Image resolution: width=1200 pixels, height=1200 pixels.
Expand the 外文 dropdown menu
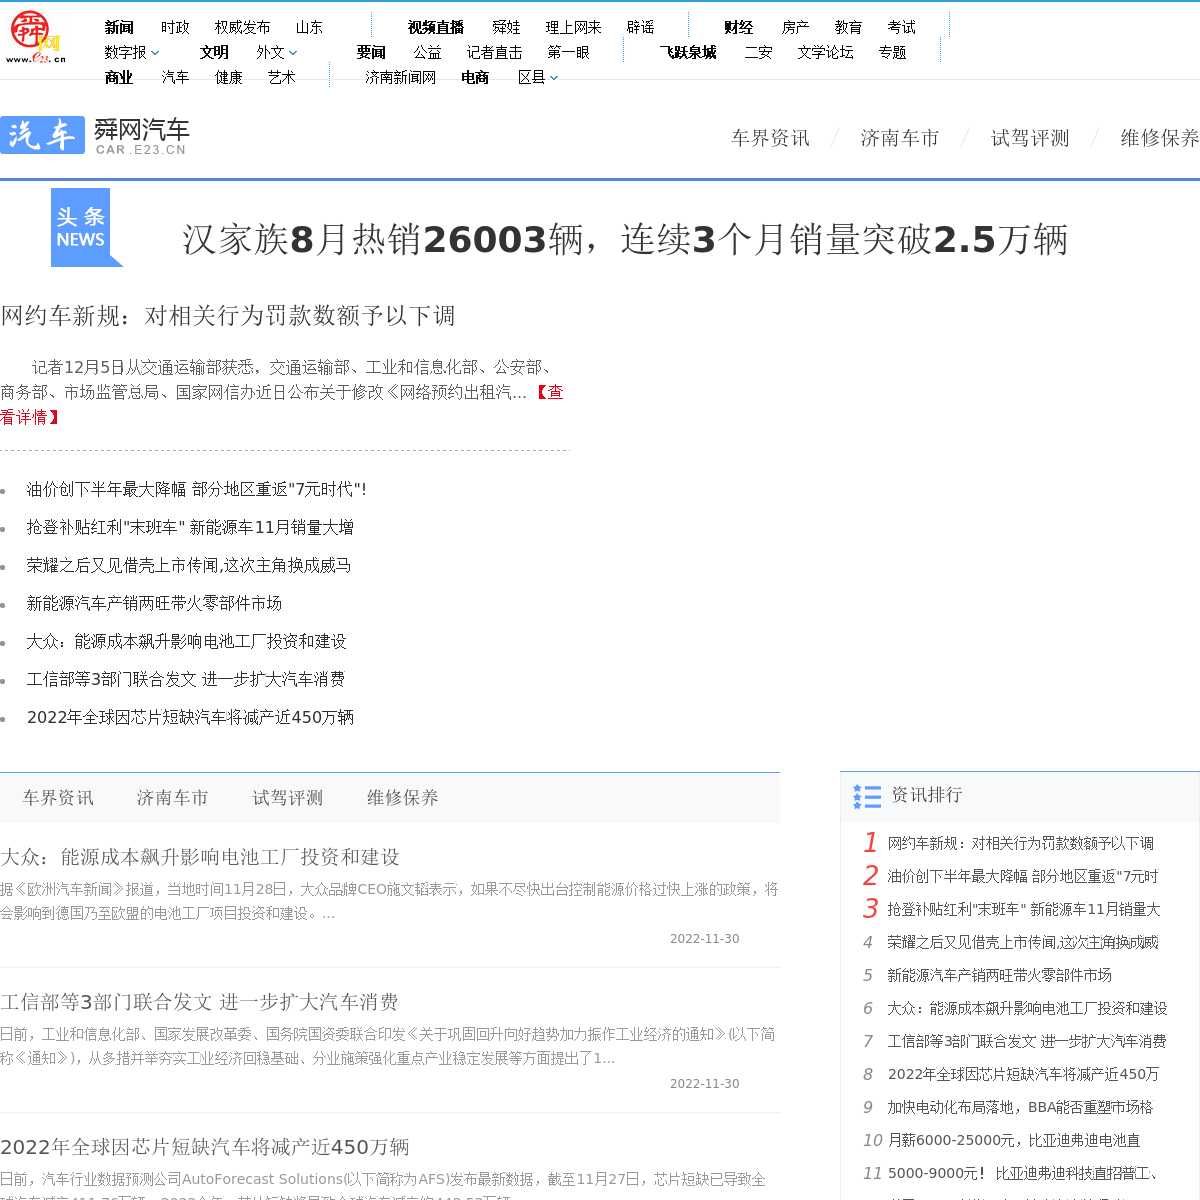click(276, 53)
